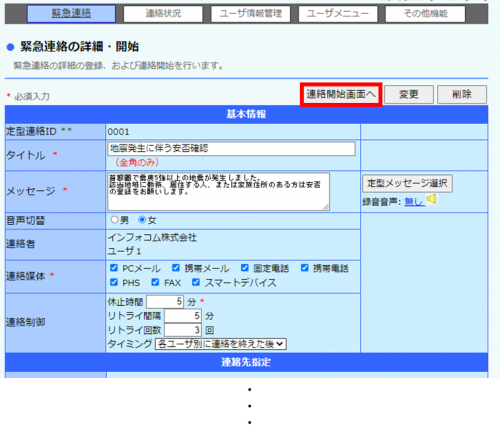The width and height of the screenshot is (500, 440).
Task: Grab the message textarea resize handle
Action: pyautogui.click(x=326, y=207)
